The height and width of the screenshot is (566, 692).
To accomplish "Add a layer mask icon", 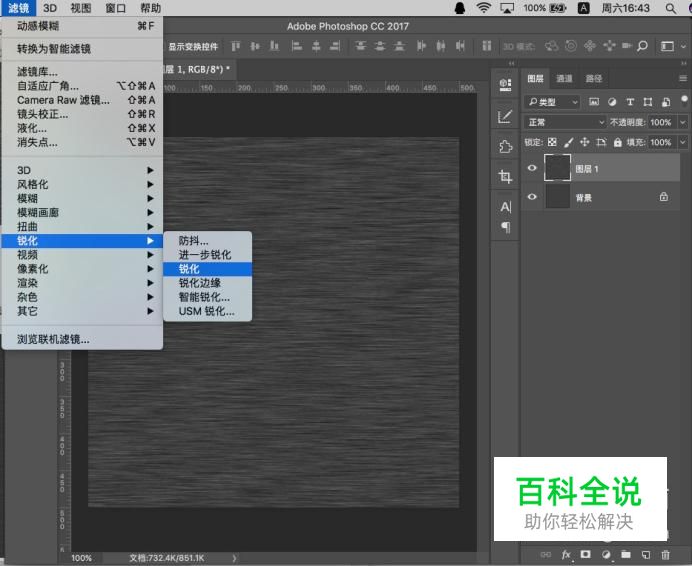I will (586, 554).
